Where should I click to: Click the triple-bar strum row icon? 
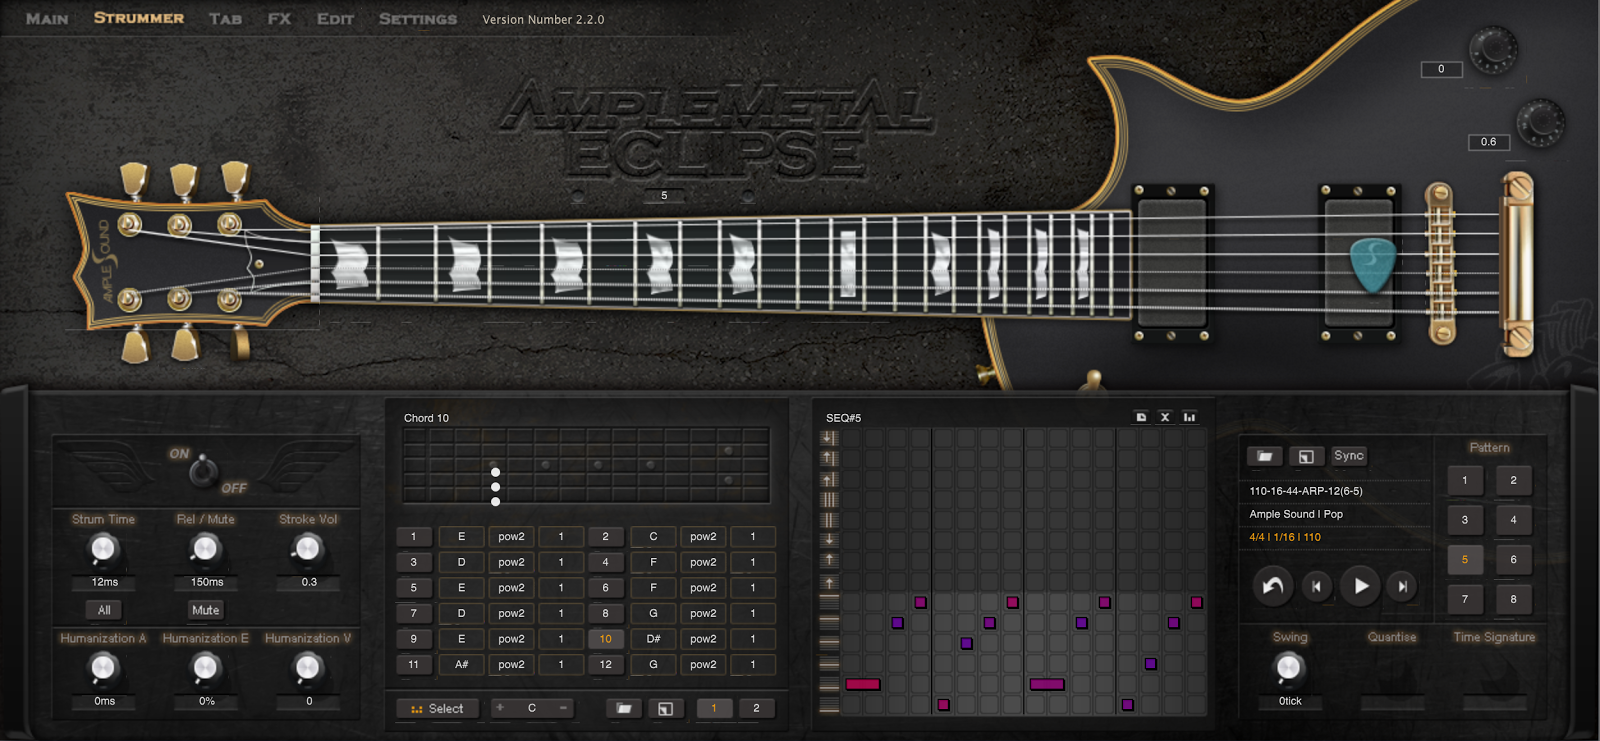(829, 500)
